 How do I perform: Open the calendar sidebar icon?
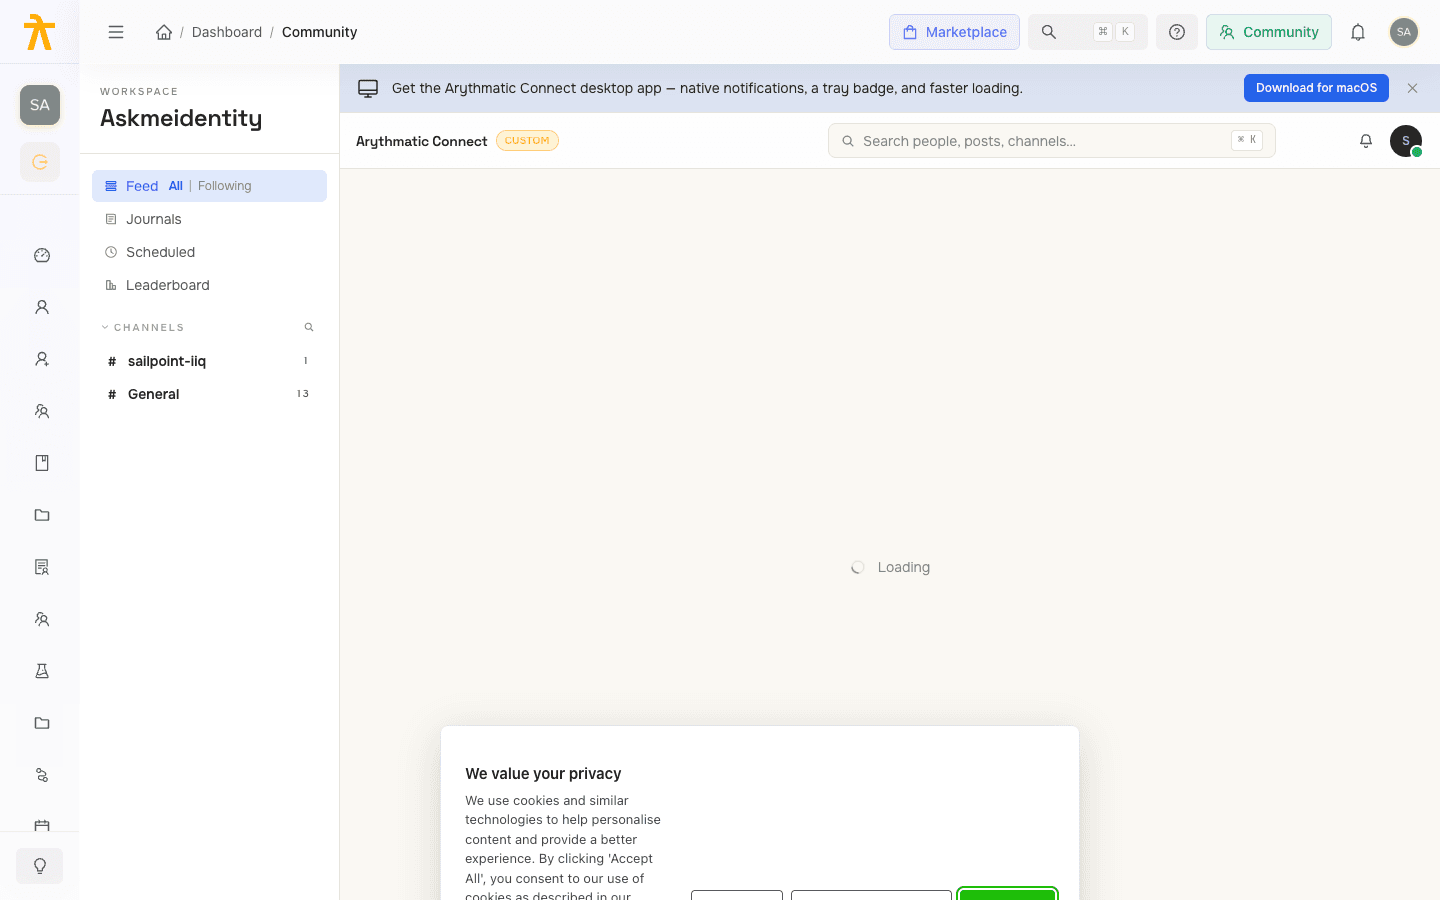point(42,825)
